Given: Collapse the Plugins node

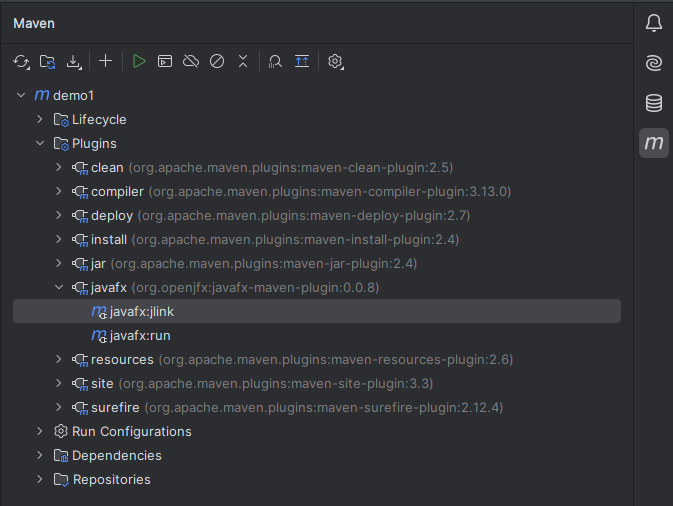Looking at the screenshot, I should [40, 143].
